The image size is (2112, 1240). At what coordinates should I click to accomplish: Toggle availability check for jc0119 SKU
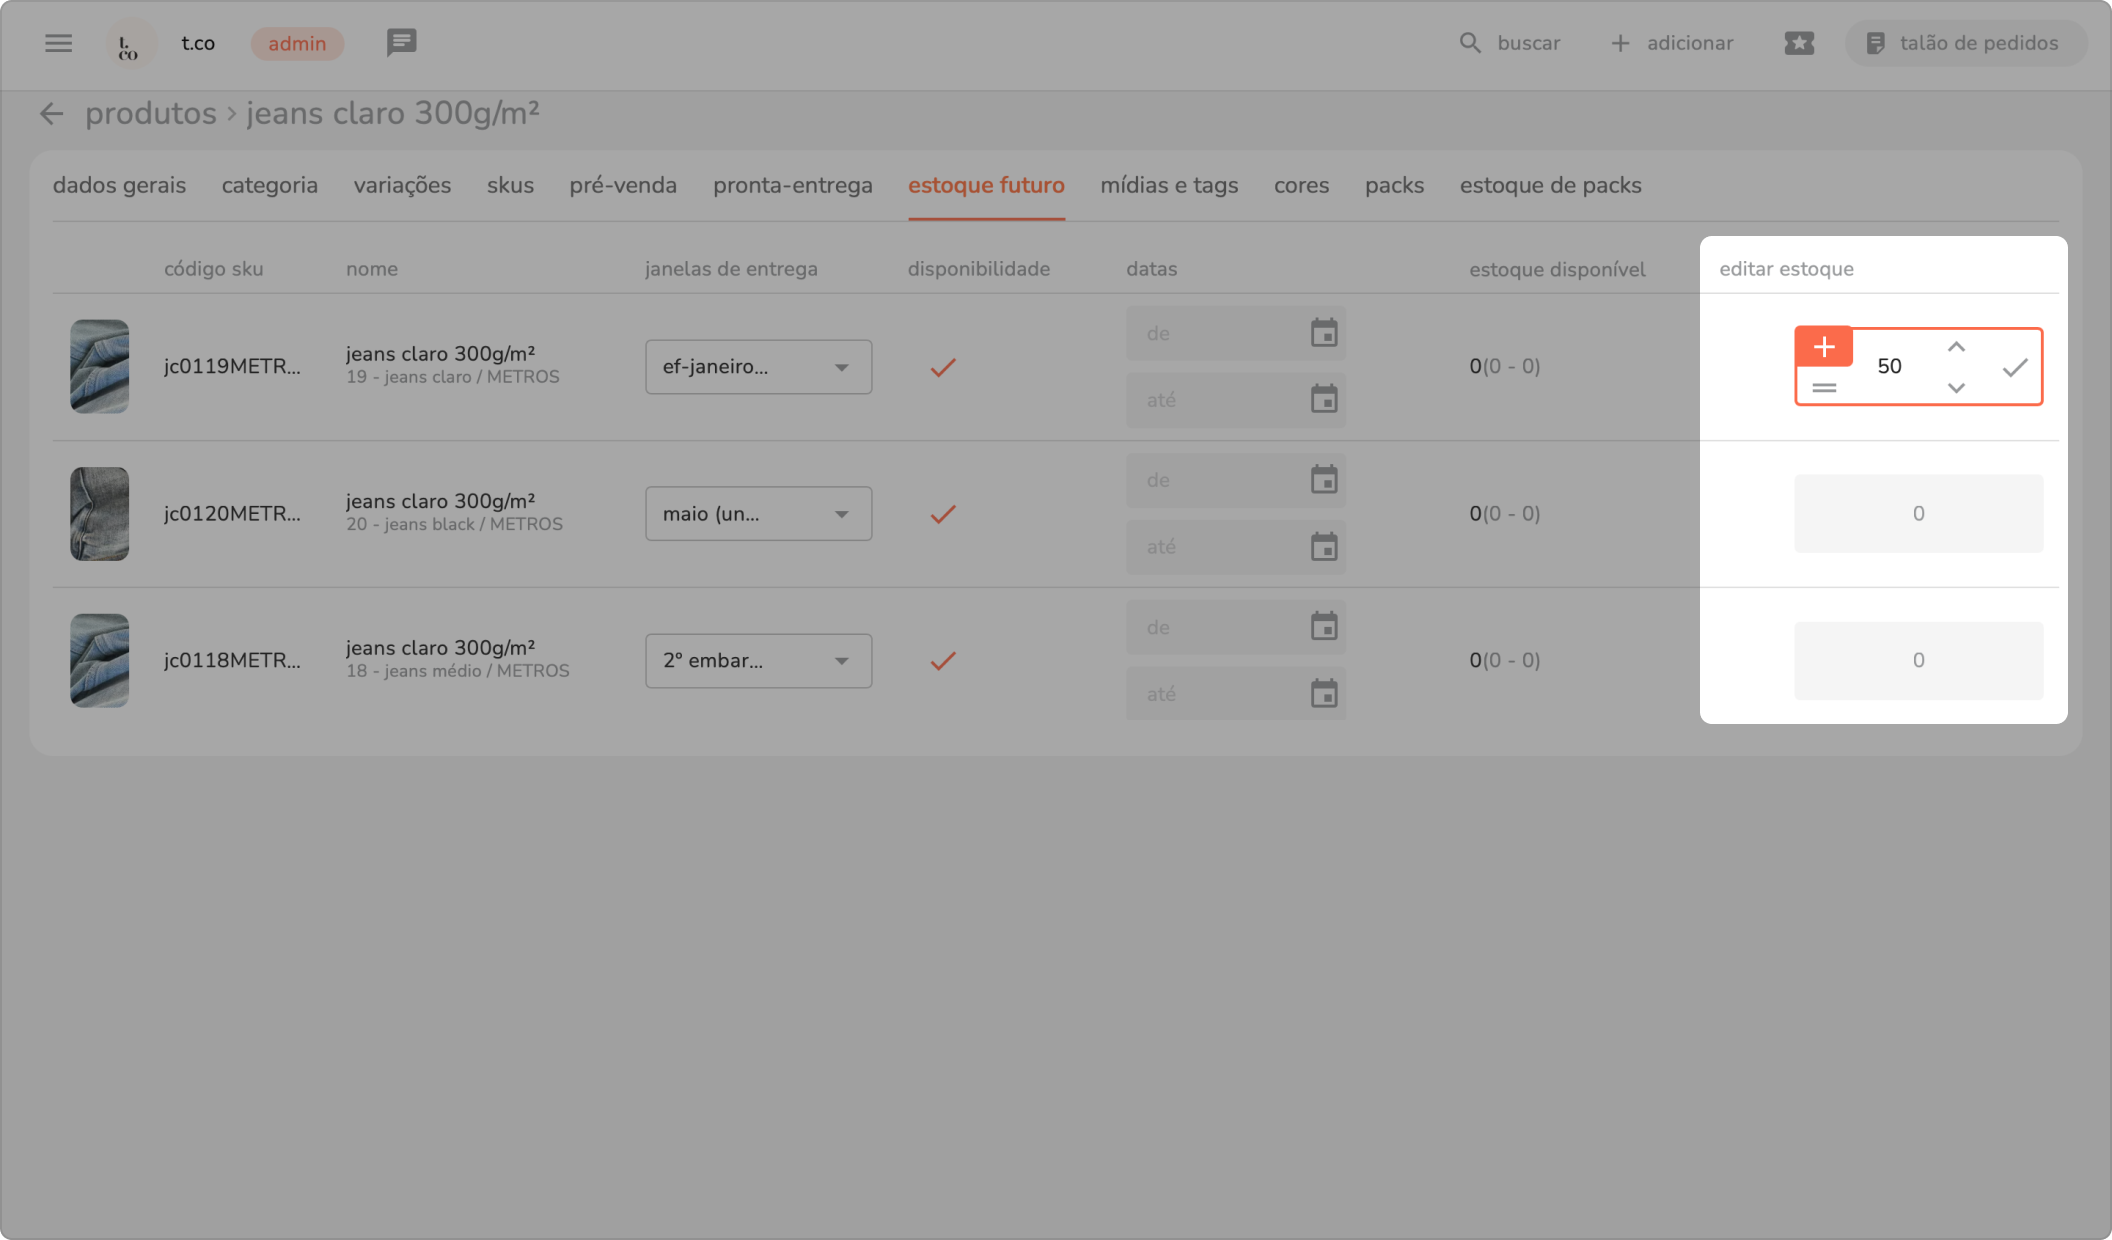942,367
